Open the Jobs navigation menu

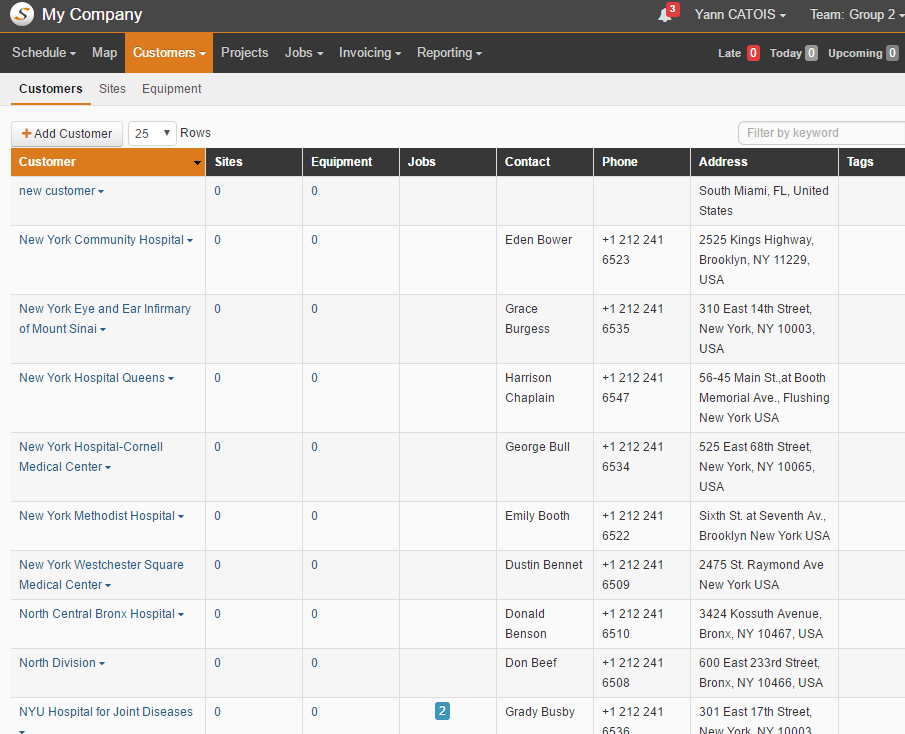click(x=304, y=53)
